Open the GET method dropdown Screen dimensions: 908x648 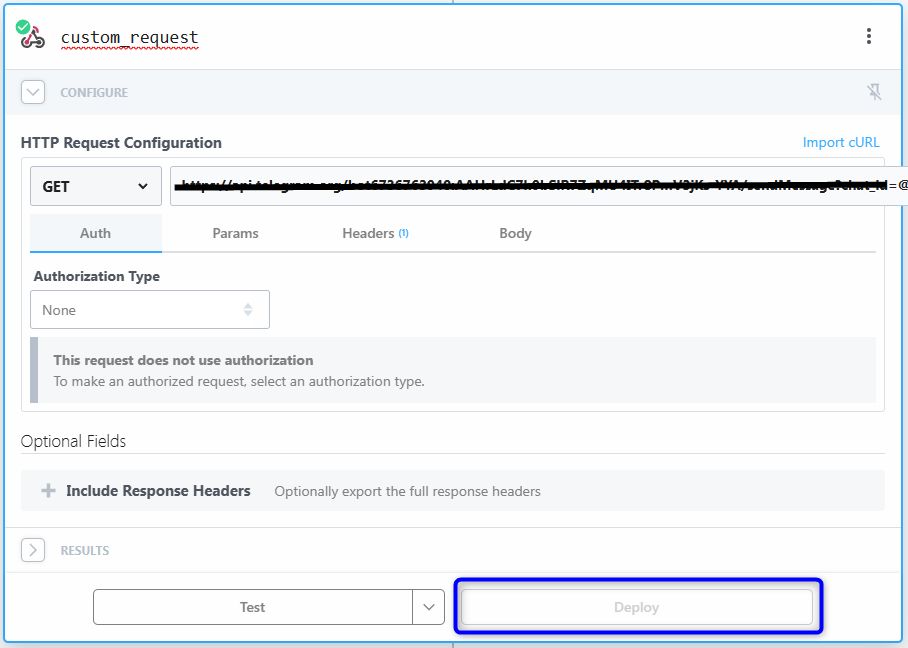[x=96, y=186]
